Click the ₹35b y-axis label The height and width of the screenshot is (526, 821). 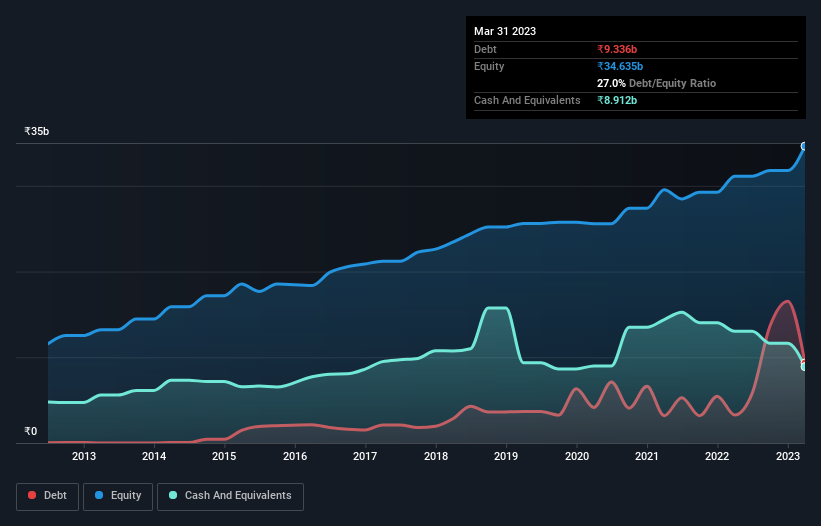click(37, 131)
